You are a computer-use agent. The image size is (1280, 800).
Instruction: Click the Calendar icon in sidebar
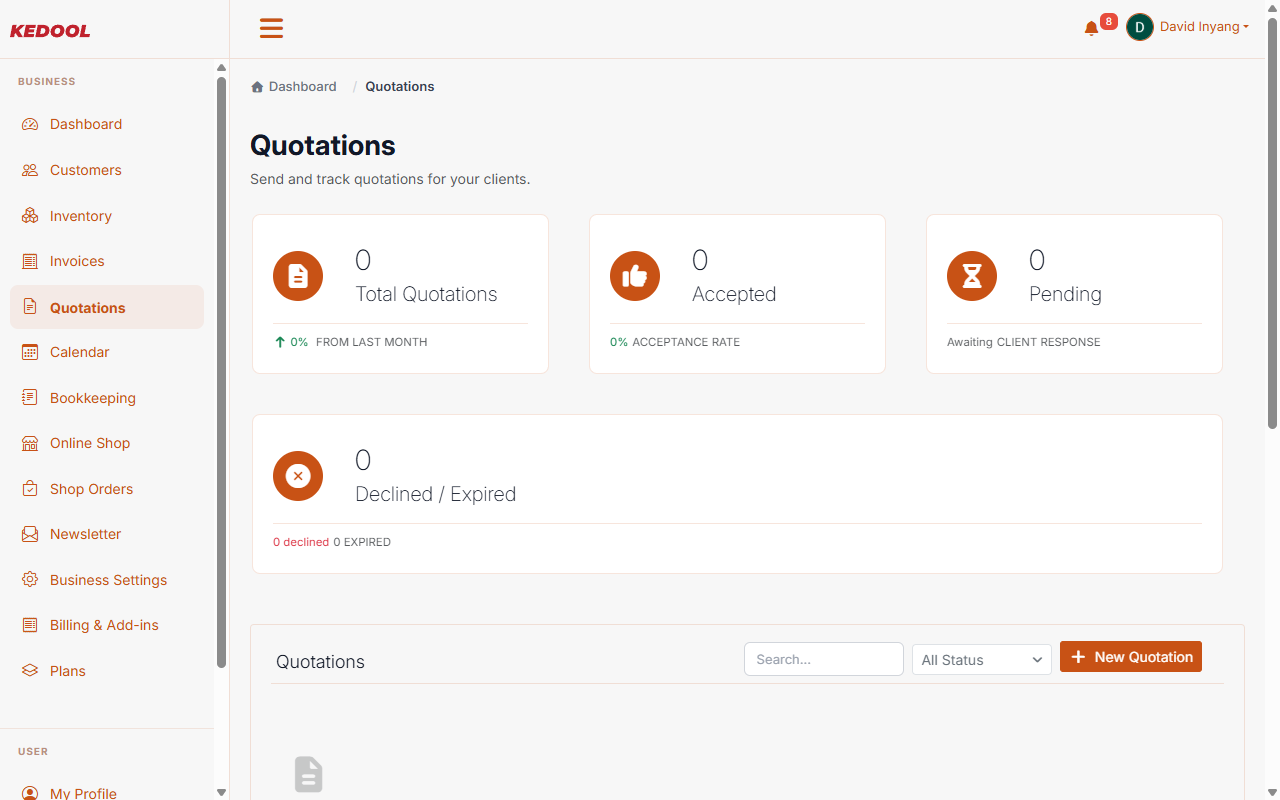click(30, 352)
